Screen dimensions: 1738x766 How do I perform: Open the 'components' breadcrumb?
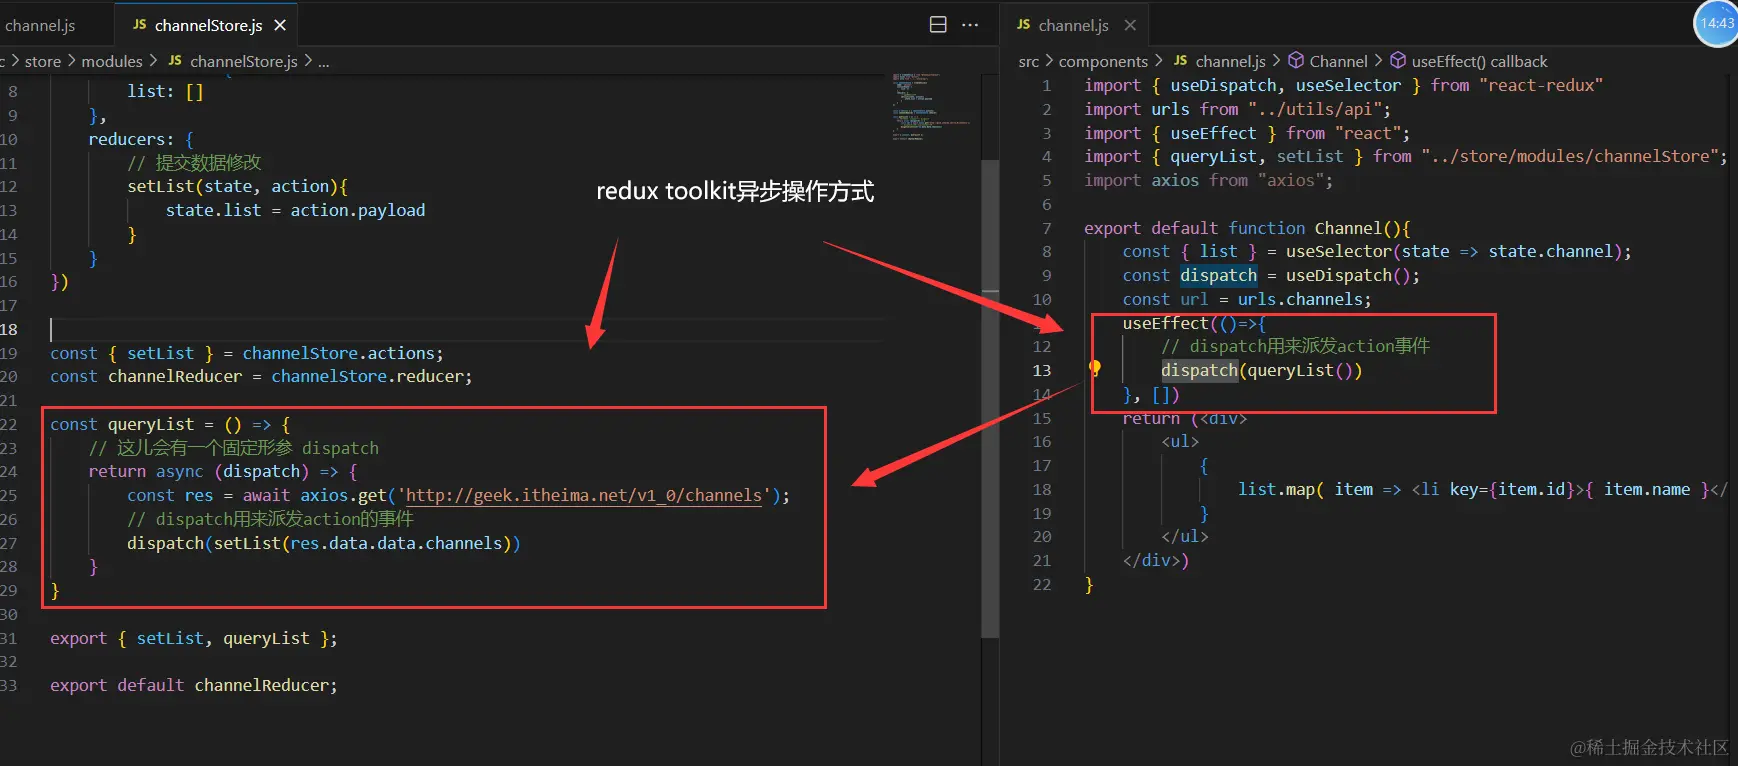click(1103, 61)
